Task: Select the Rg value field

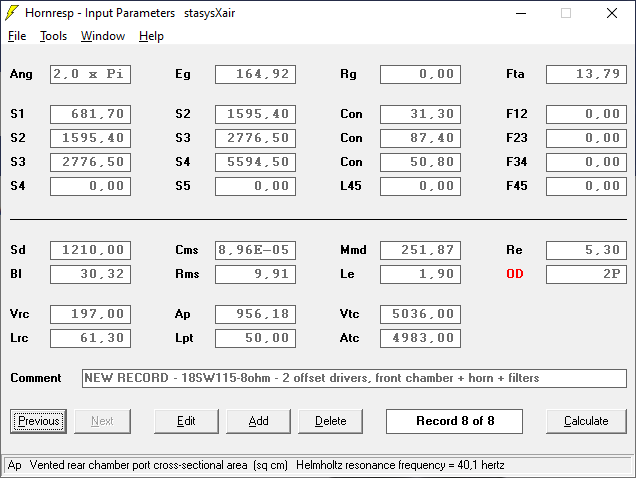Action: coord(420,74)
